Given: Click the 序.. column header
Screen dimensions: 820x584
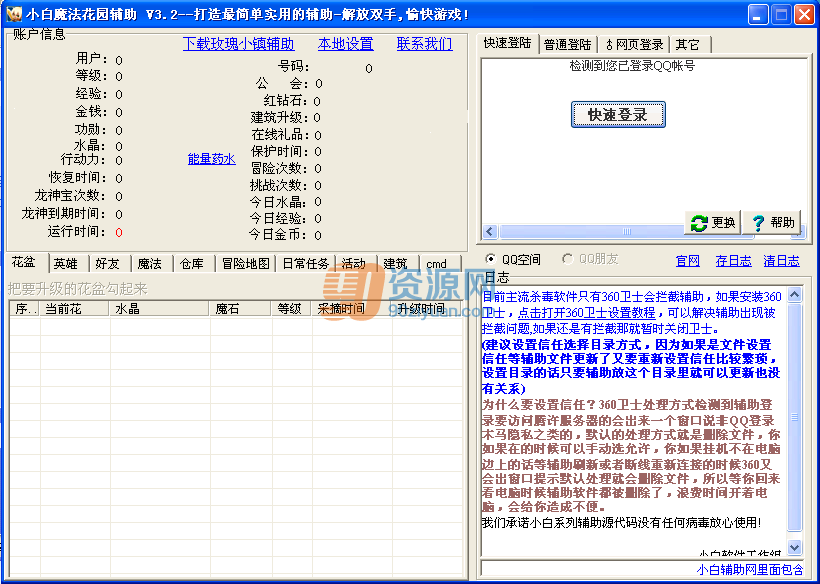Looking at the screenshot, I should pyautogui.click(x=25, y=309).
